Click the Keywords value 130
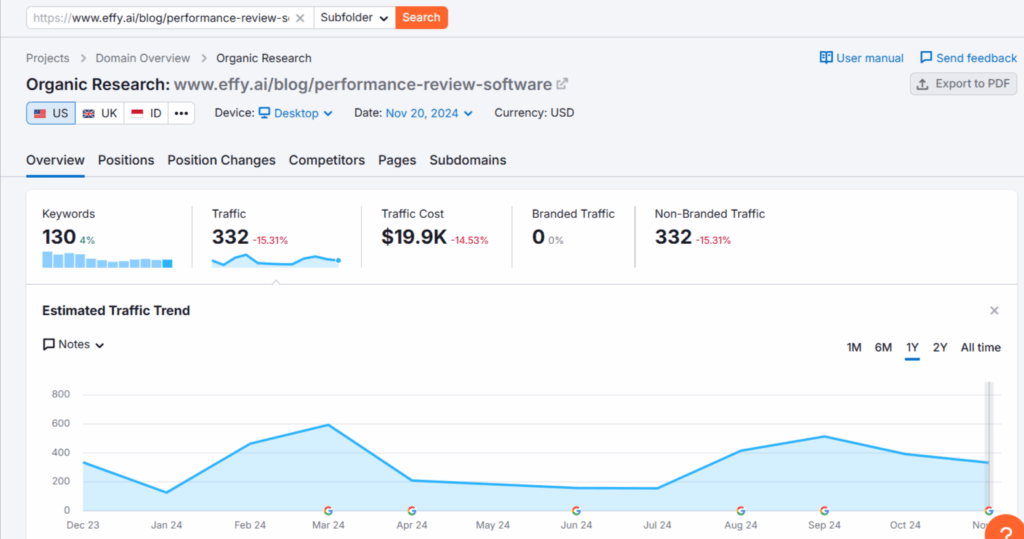Image resolution: width=1024 pixels, height=539 pixels. click(x=59, y=237)
